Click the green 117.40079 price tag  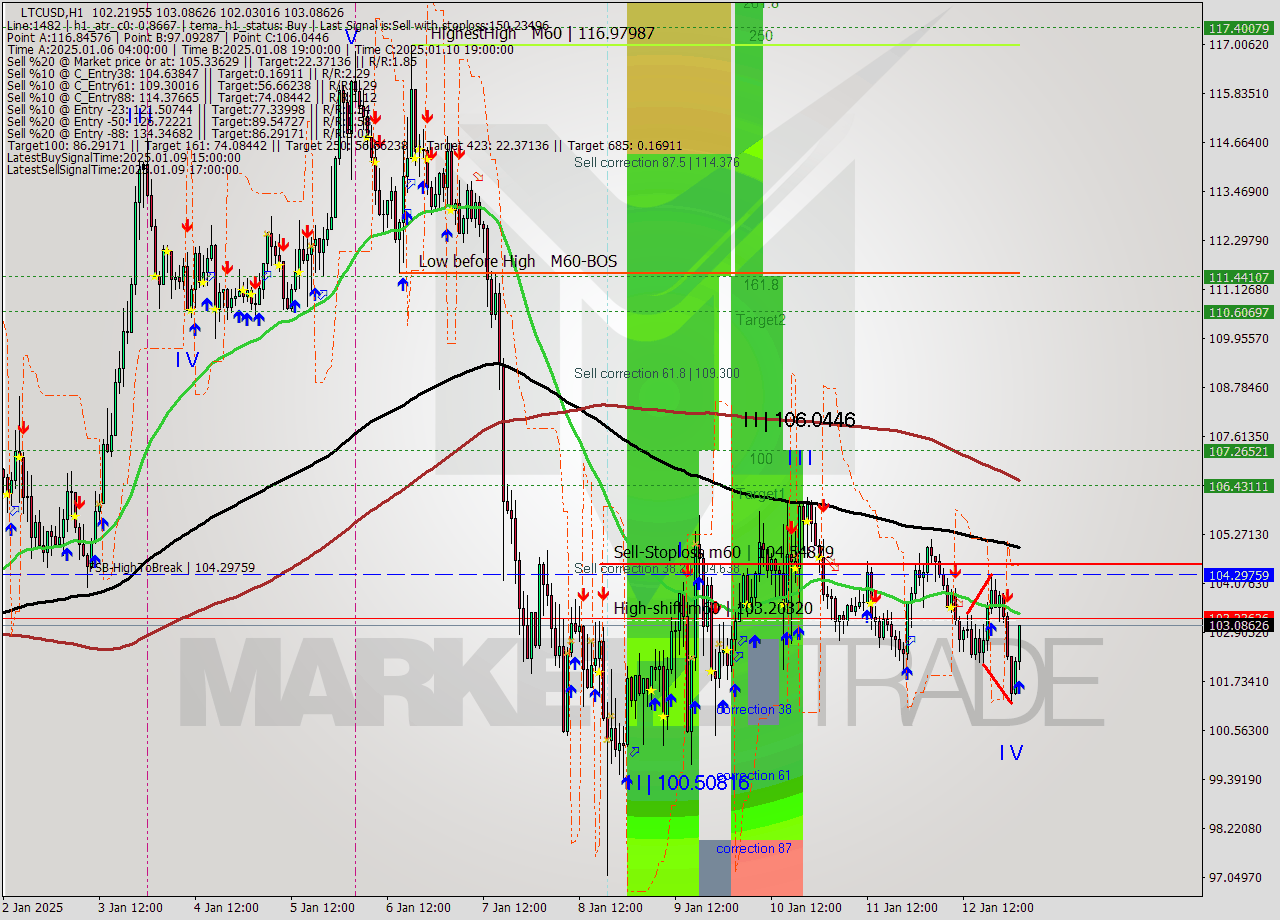coord(1240,28)
